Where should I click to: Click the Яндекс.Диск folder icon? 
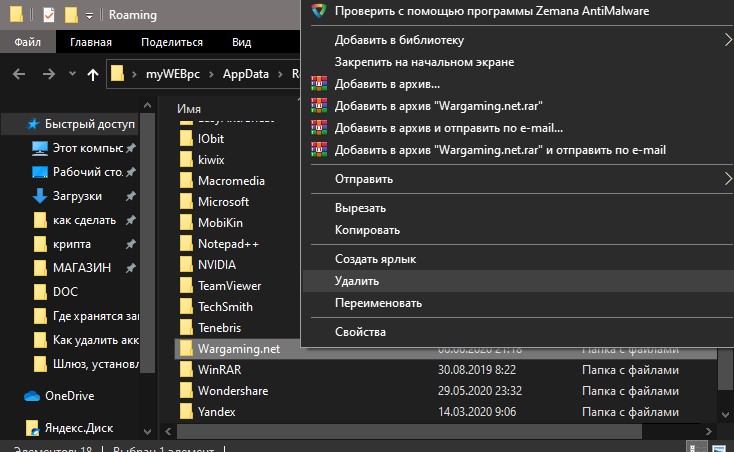[32, 428]
